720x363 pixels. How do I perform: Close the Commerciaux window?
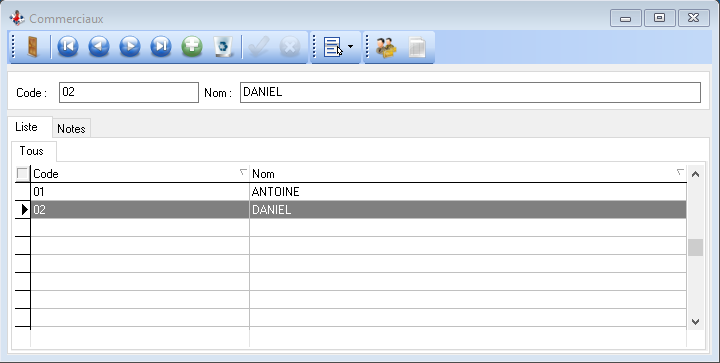(693, 18)
